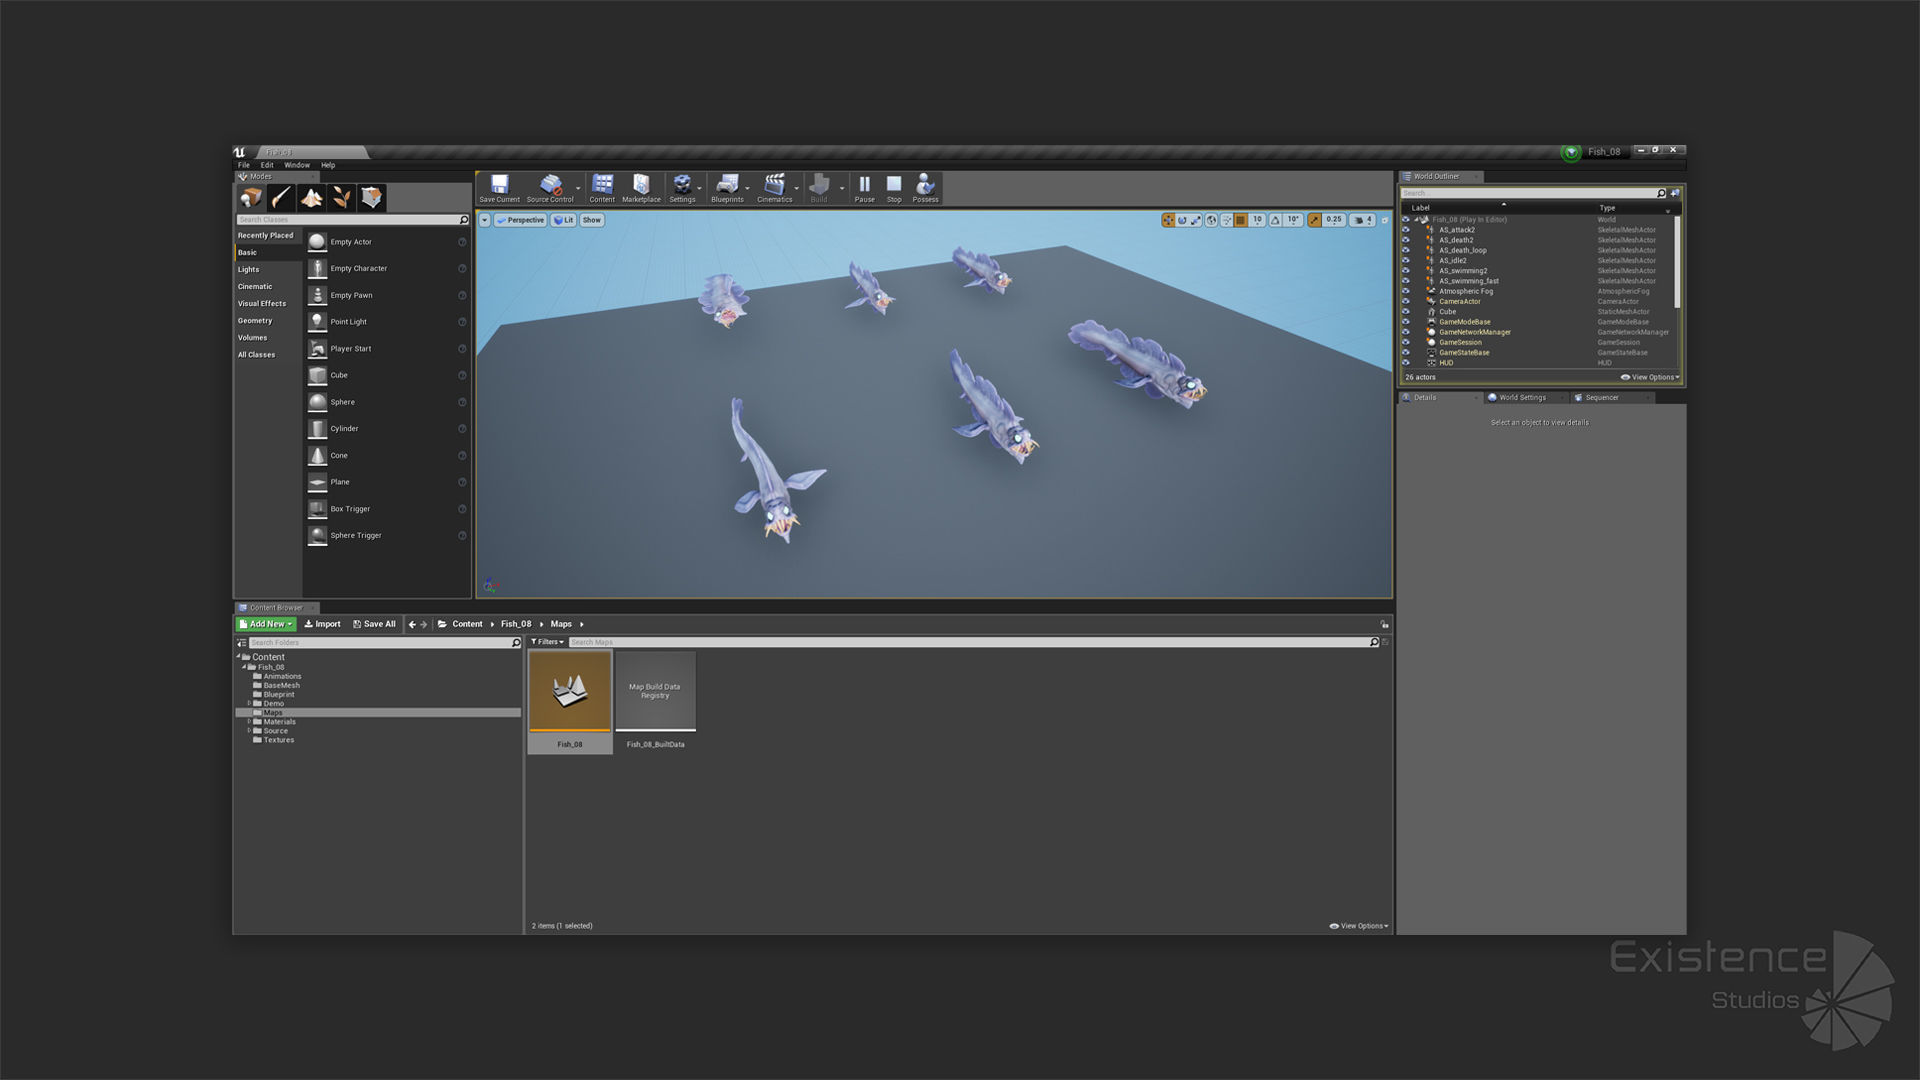Hide the CameraActor using its eye icon

(x=1405, y=301)
